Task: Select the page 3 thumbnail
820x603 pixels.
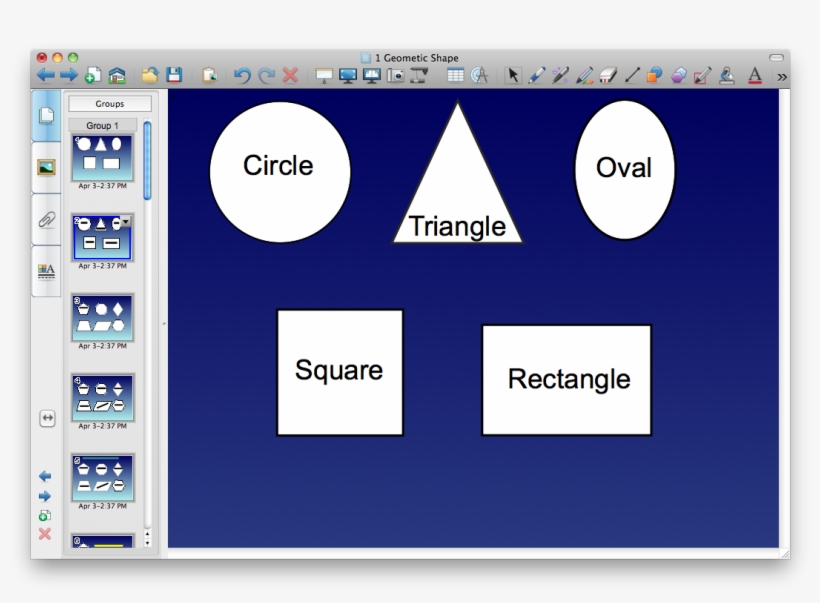Action: (102, 318)
